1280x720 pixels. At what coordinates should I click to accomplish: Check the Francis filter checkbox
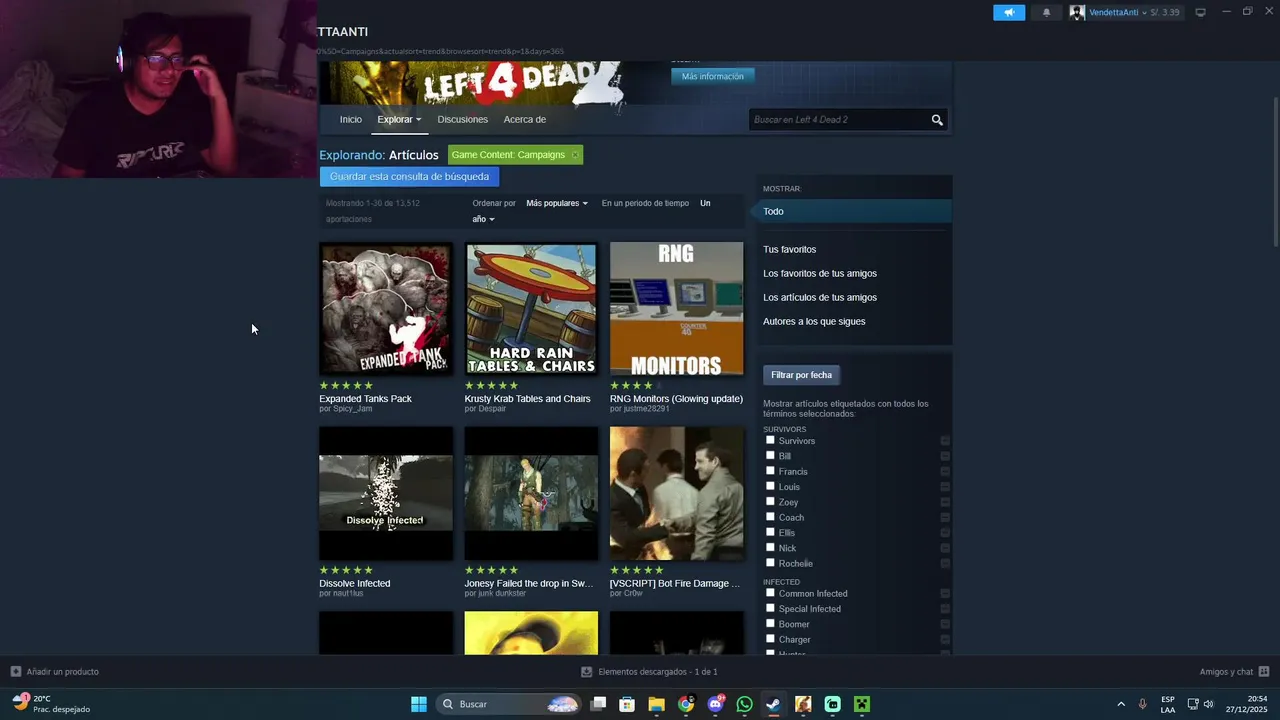click(770, 471)
